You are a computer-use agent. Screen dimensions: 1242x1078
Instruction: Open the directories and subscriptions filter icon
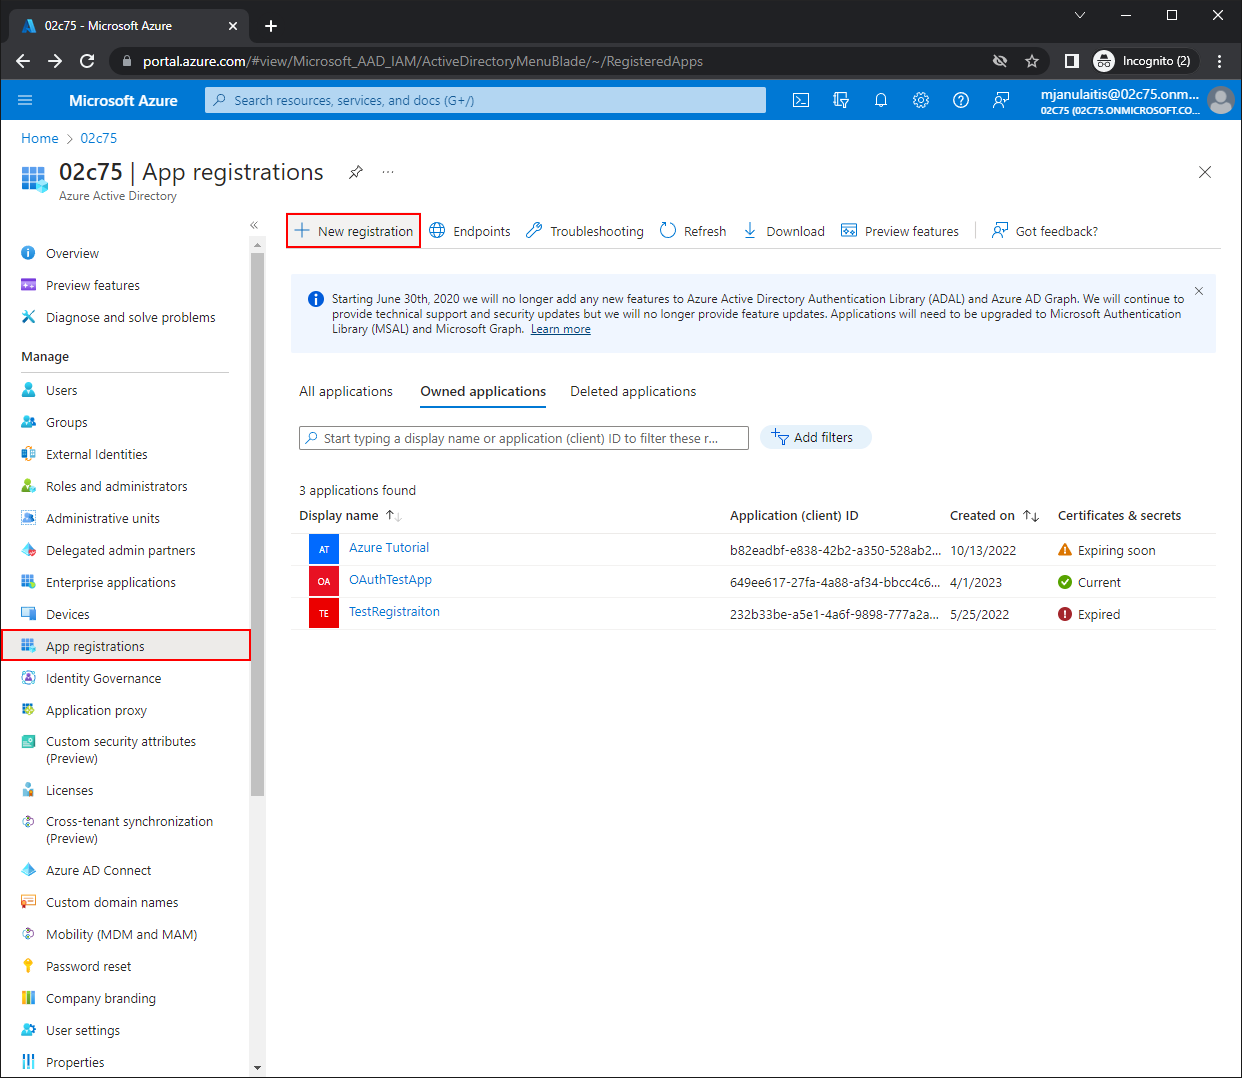coord(841,100)
